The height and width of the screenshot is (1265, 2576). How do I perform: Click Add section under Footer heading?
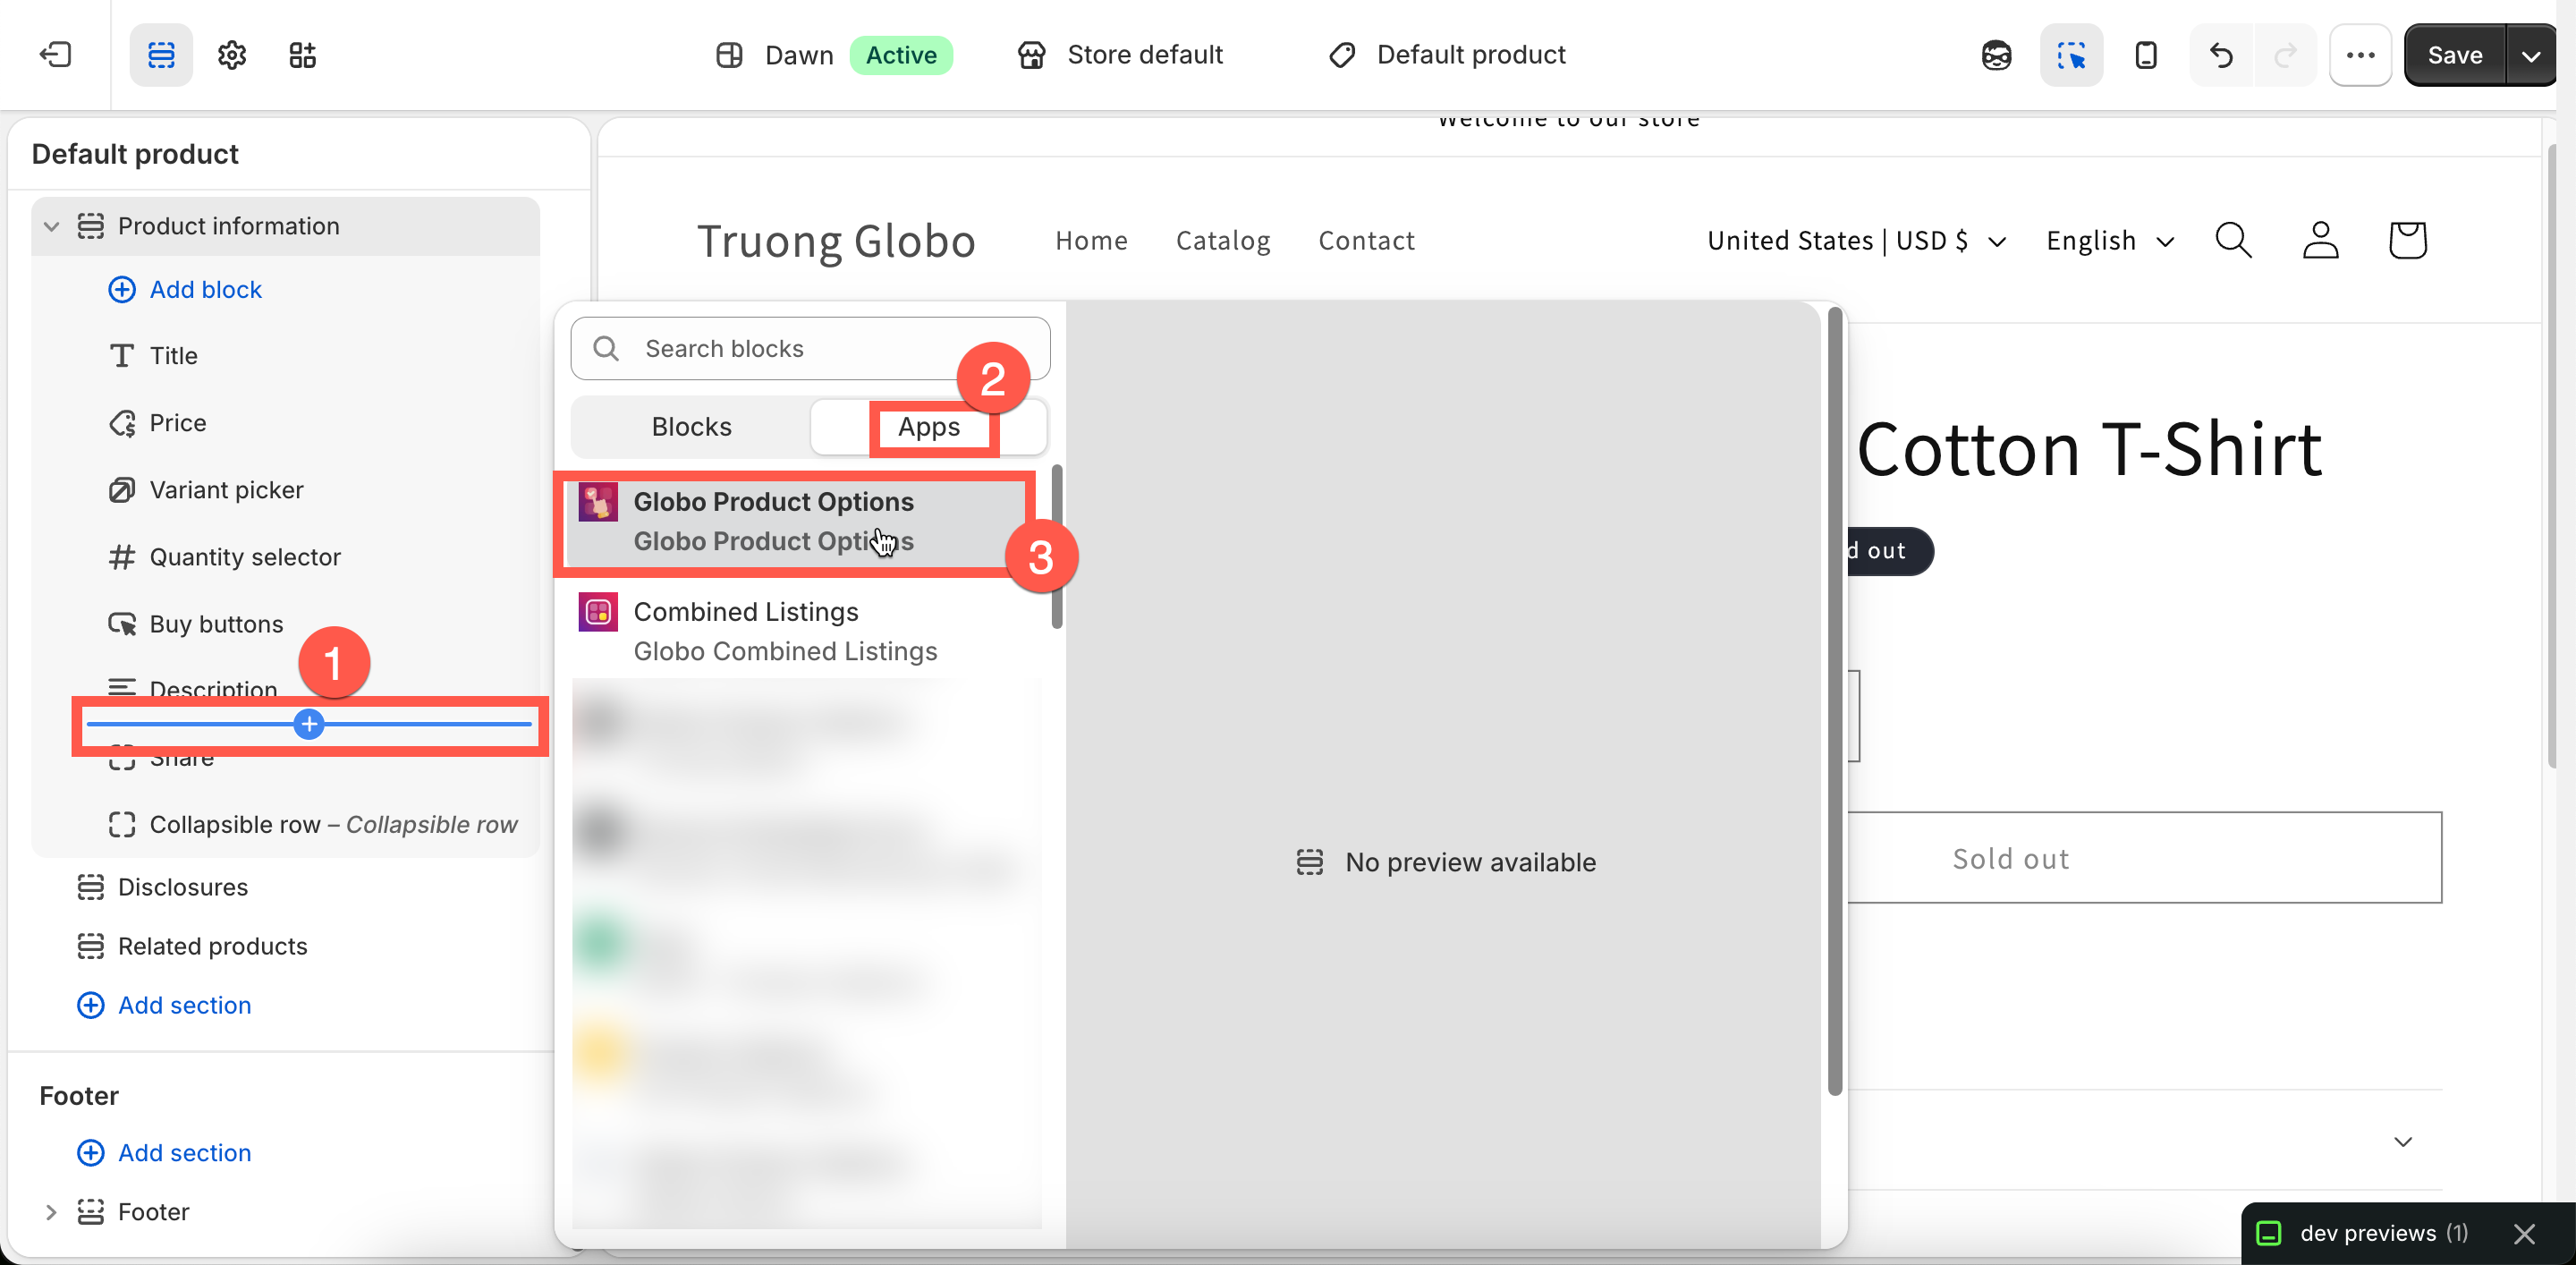click(x=165, y=1153)
